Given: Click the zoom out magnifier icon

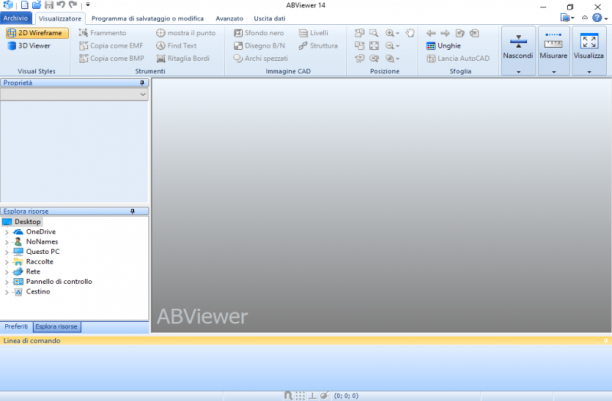Looking at the screenshot, I should pyautogui.click(x=390, y=46).
